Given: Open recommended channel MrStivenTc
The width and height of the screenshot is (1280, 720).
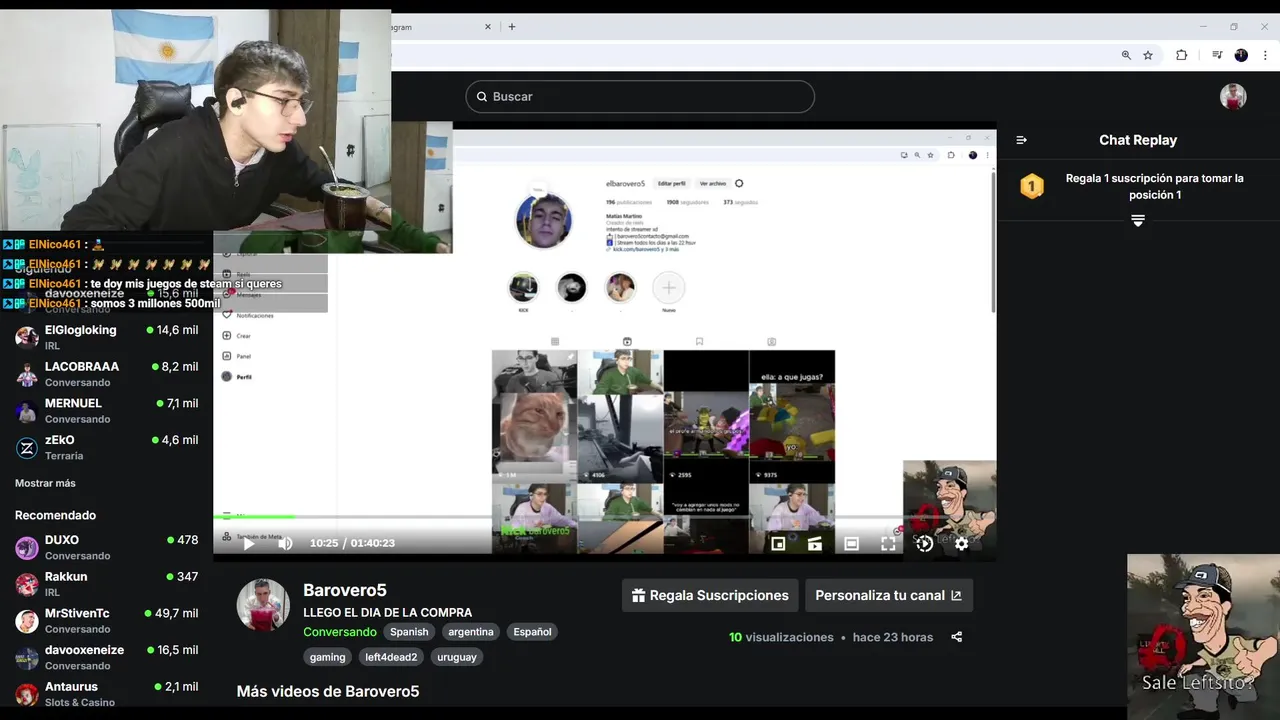Looking at the screenshot, I should (x=107, y=620).
